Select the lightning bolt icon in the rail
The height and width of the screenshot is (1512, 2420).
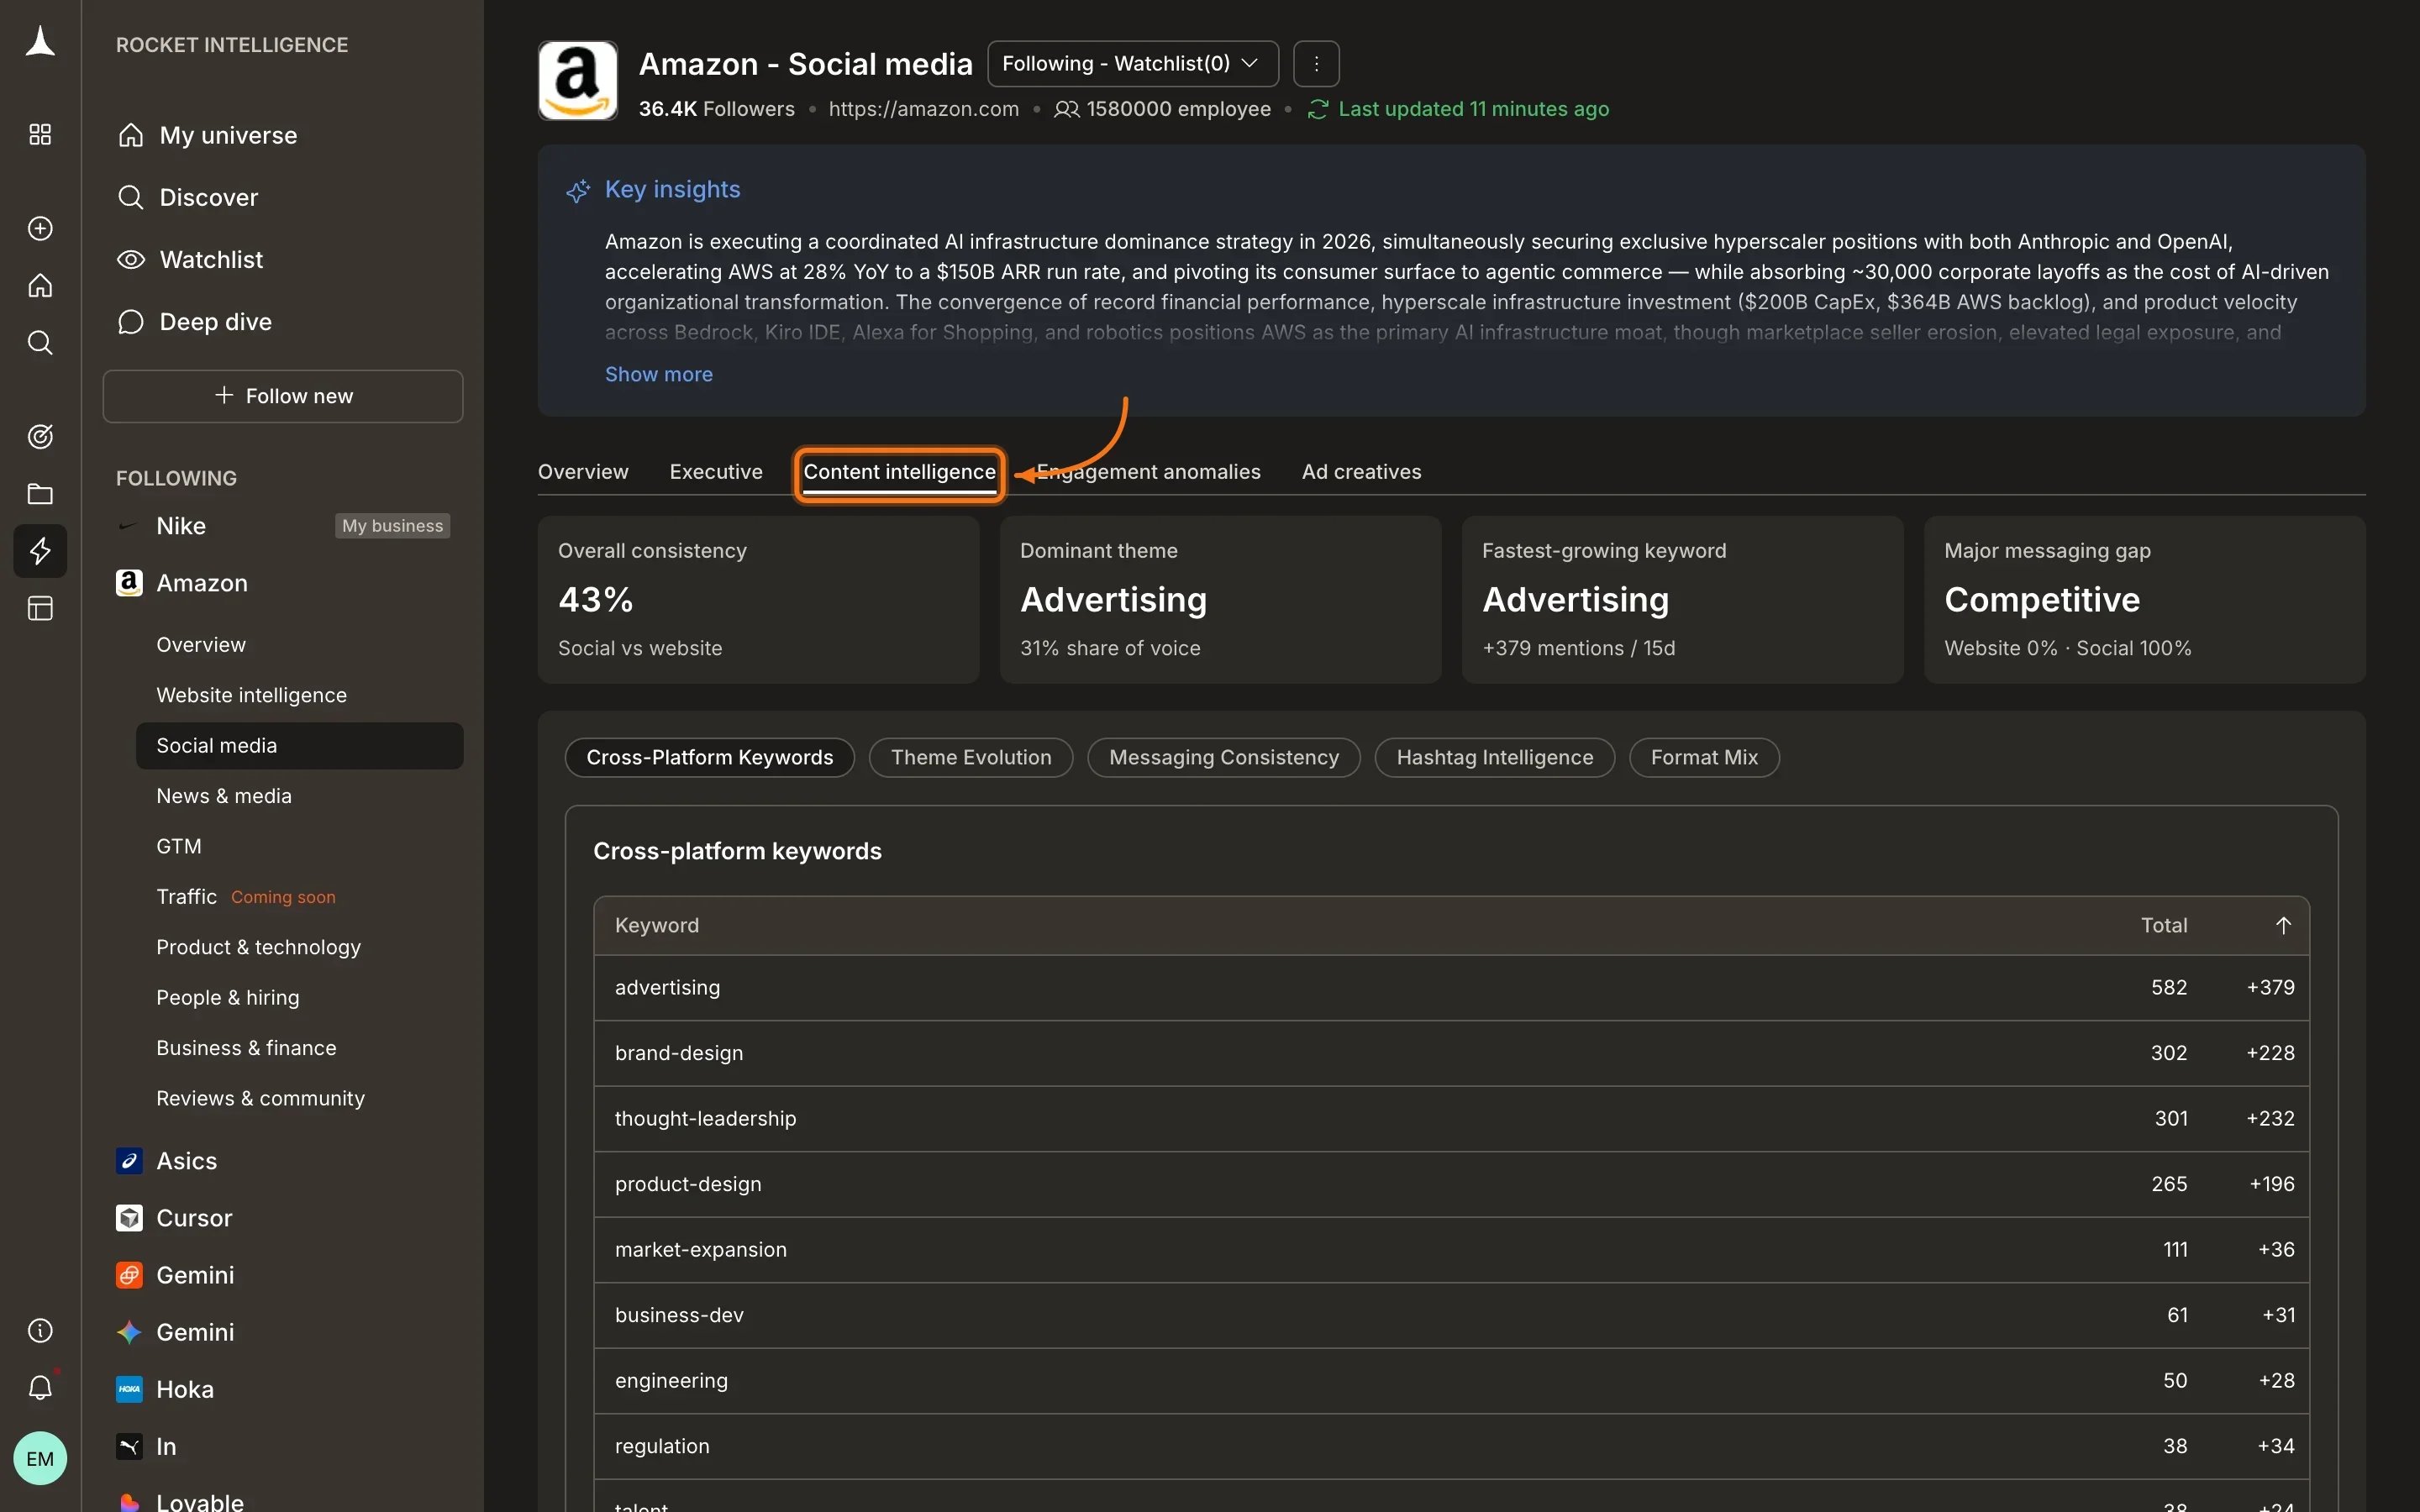(40, 551)
